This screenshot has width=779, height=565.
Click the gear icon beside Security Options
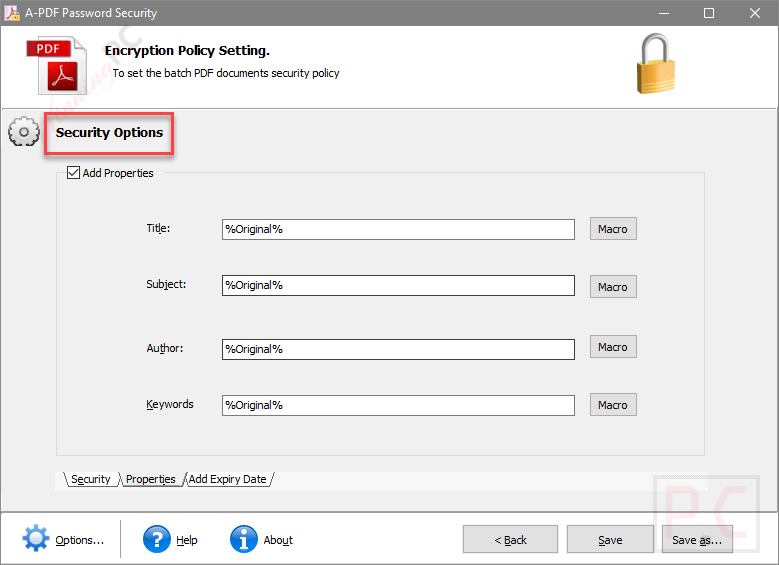(24, 132)
